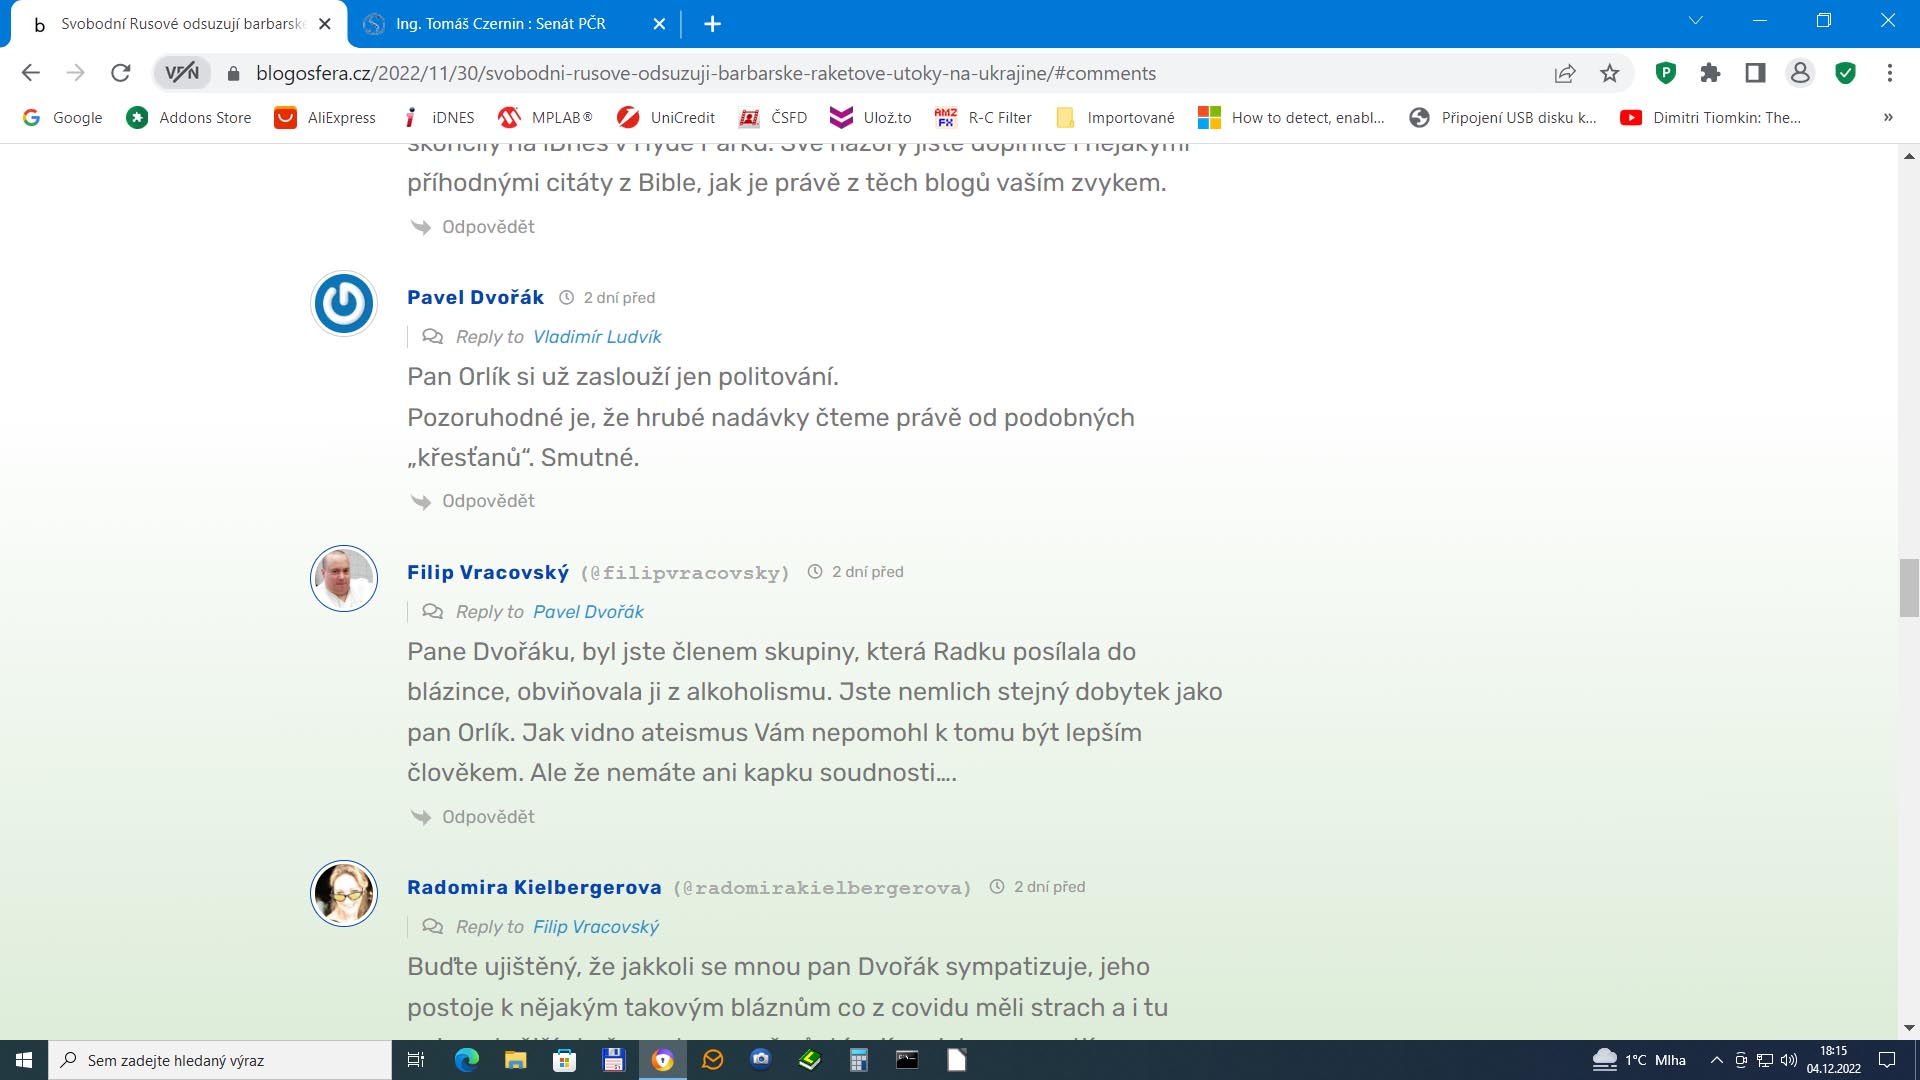This screenshot has width=1920, height=1080.
Task: Click Radomira Kielbergerova's avatar thumbnail
Action: [x=344, y=893]
